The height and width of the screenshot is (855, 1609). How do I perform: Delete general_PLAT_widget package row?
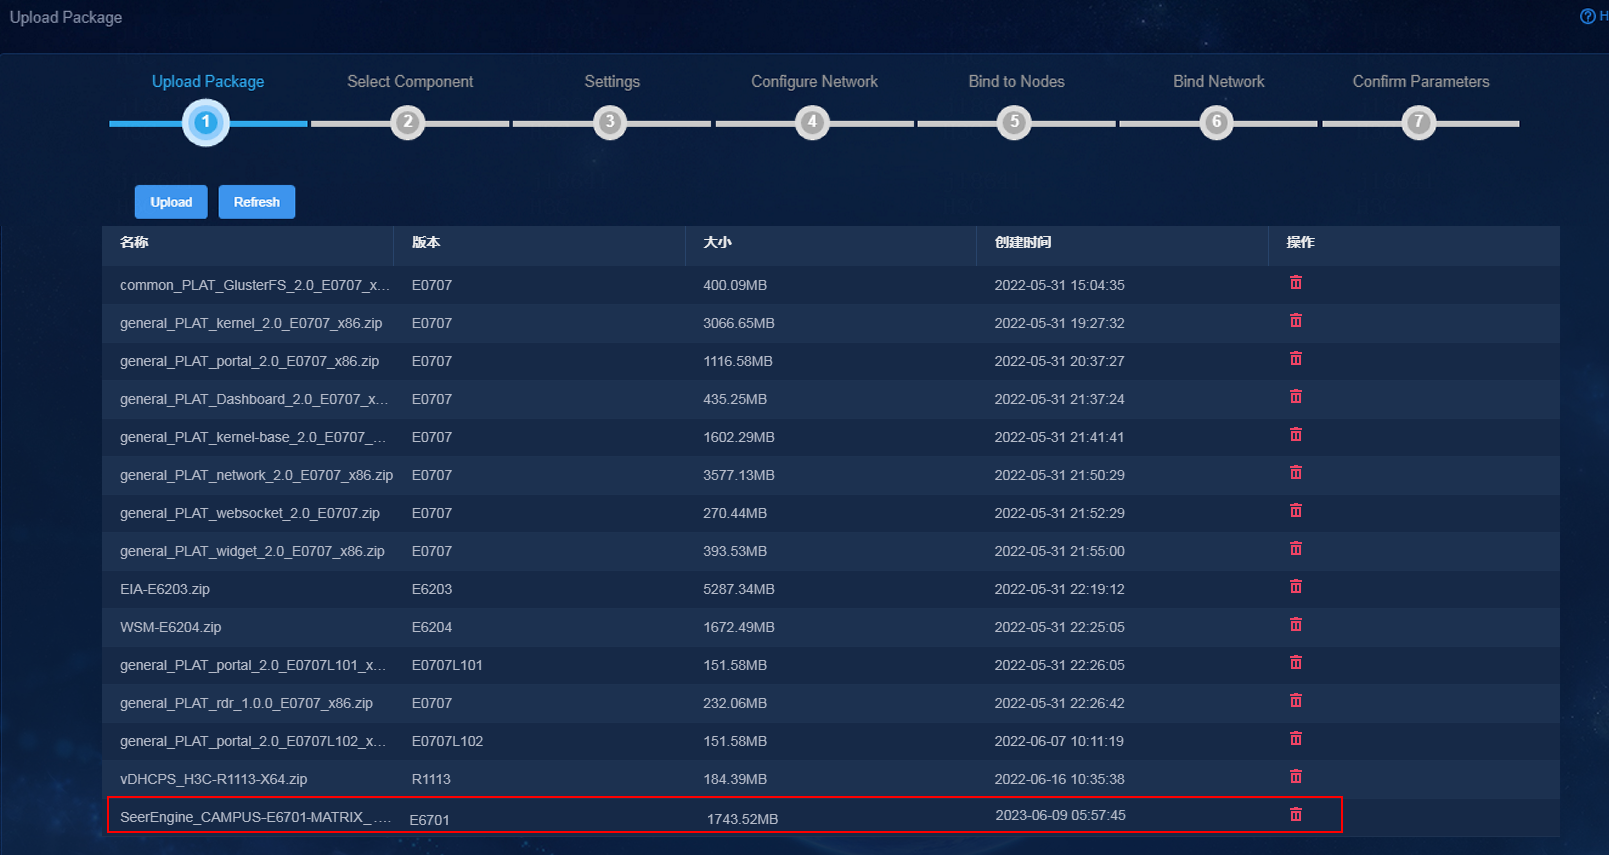1295,549
